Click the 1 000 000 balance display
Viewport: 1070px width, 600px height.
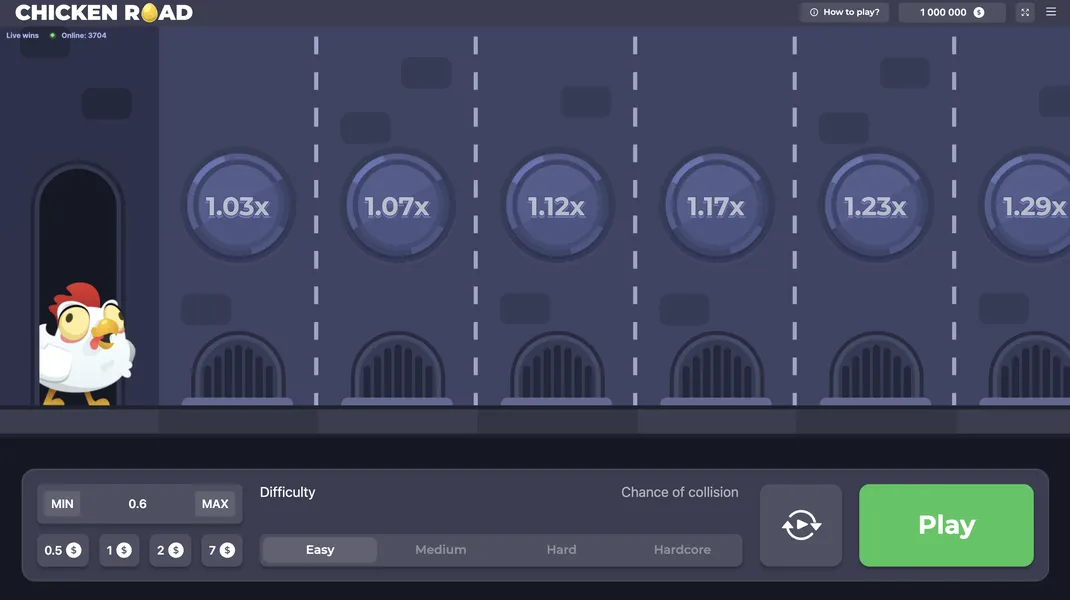pos(951,12)
